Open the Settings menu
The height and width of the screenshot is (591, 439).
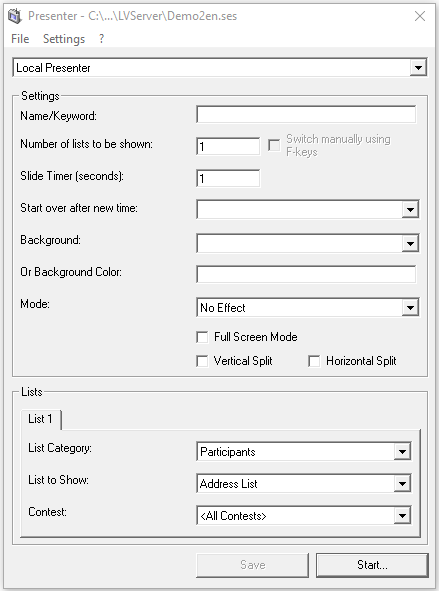click(64, 39)
